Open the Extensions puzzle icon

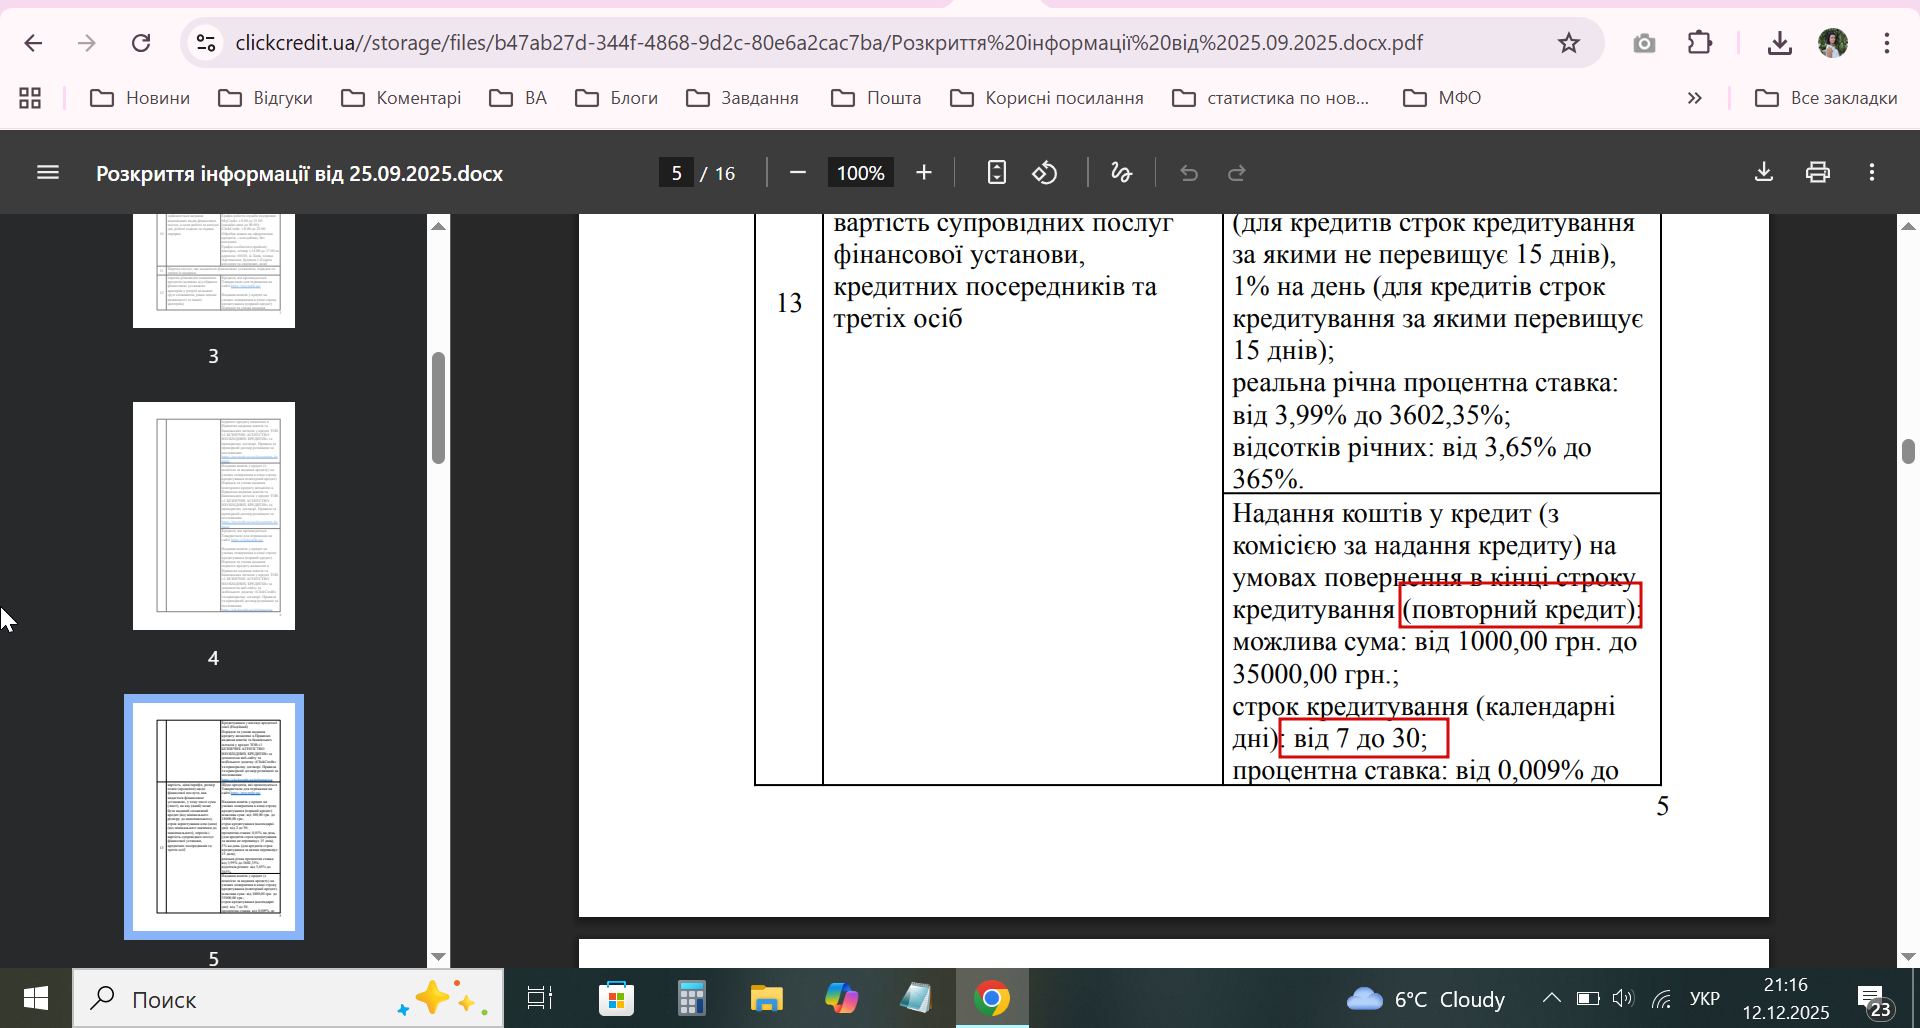[x=1700, y=43]
